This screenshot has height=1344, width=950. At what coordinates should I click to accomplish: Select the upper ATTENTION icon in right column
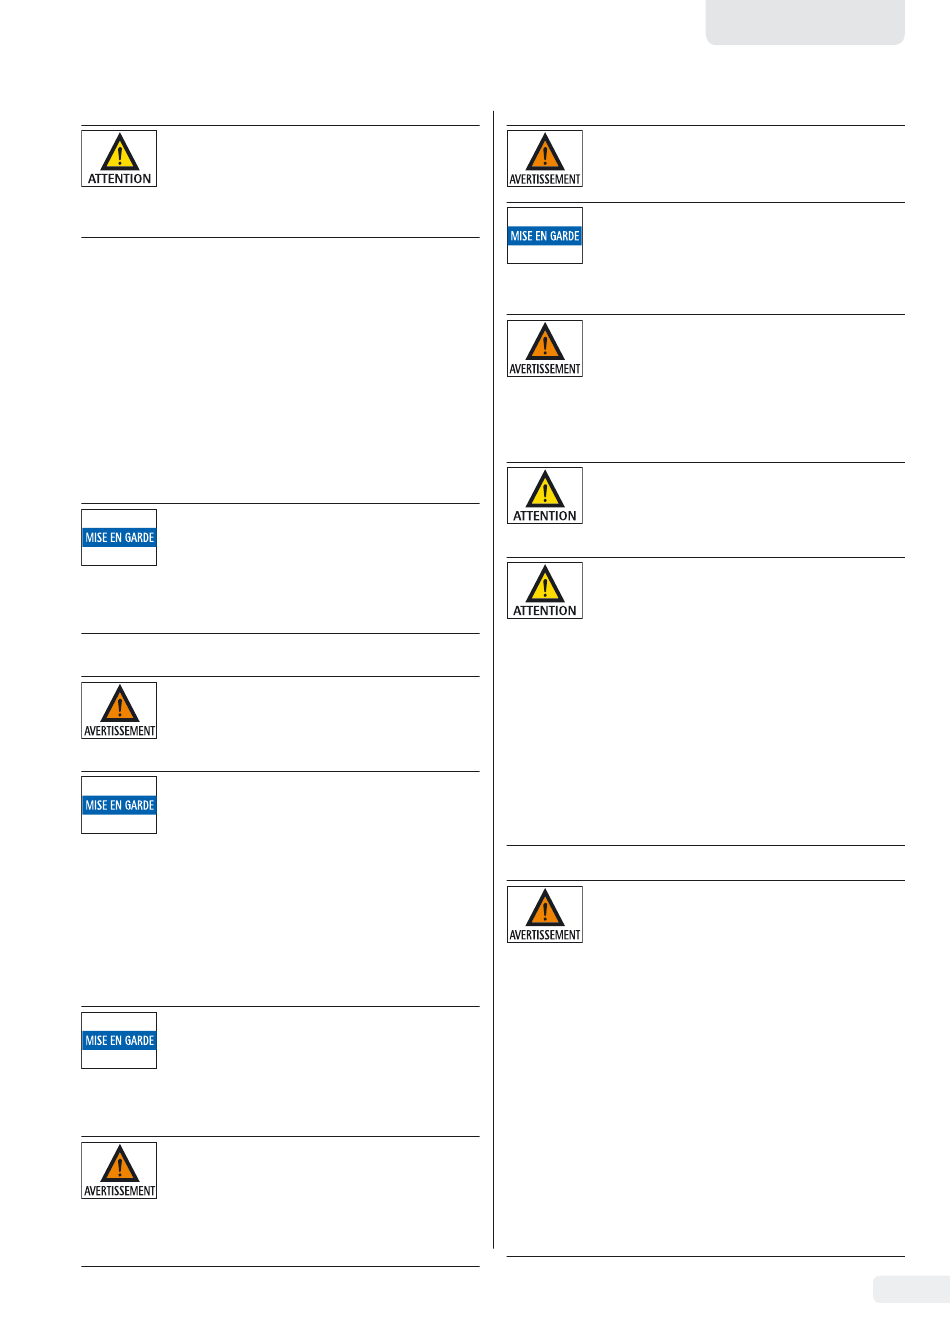tap(545, 496)
